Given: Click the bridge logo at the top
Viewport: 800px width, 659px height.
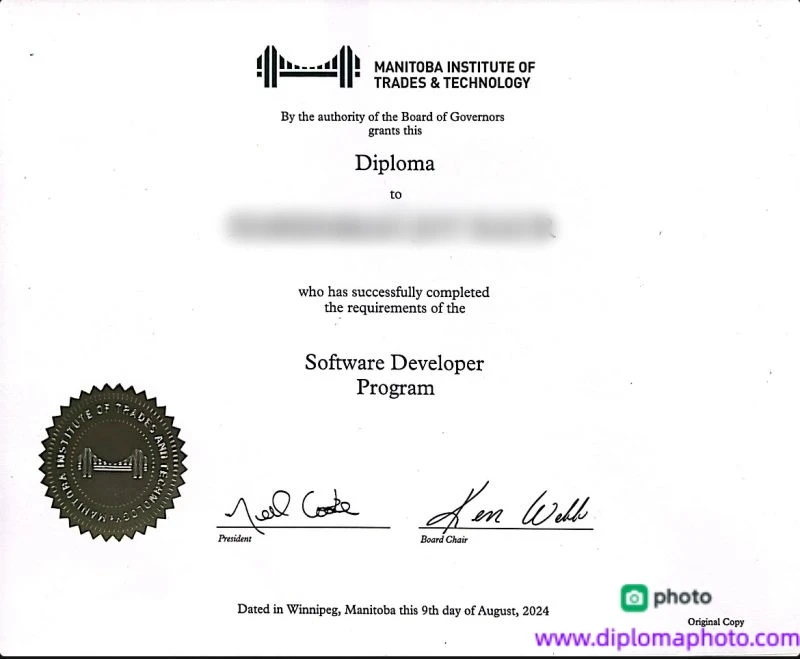Looking at the screenshot, I should (x=308, y=66).
